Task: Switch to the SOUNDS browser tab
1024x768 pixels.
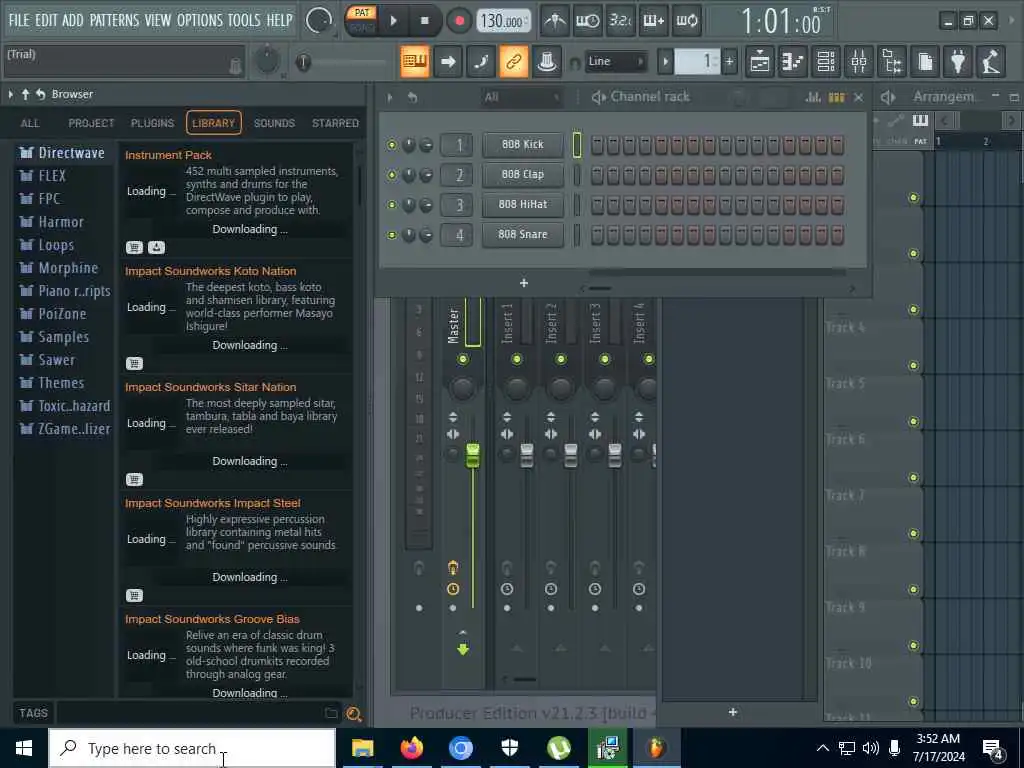Action: coord(274,123)
